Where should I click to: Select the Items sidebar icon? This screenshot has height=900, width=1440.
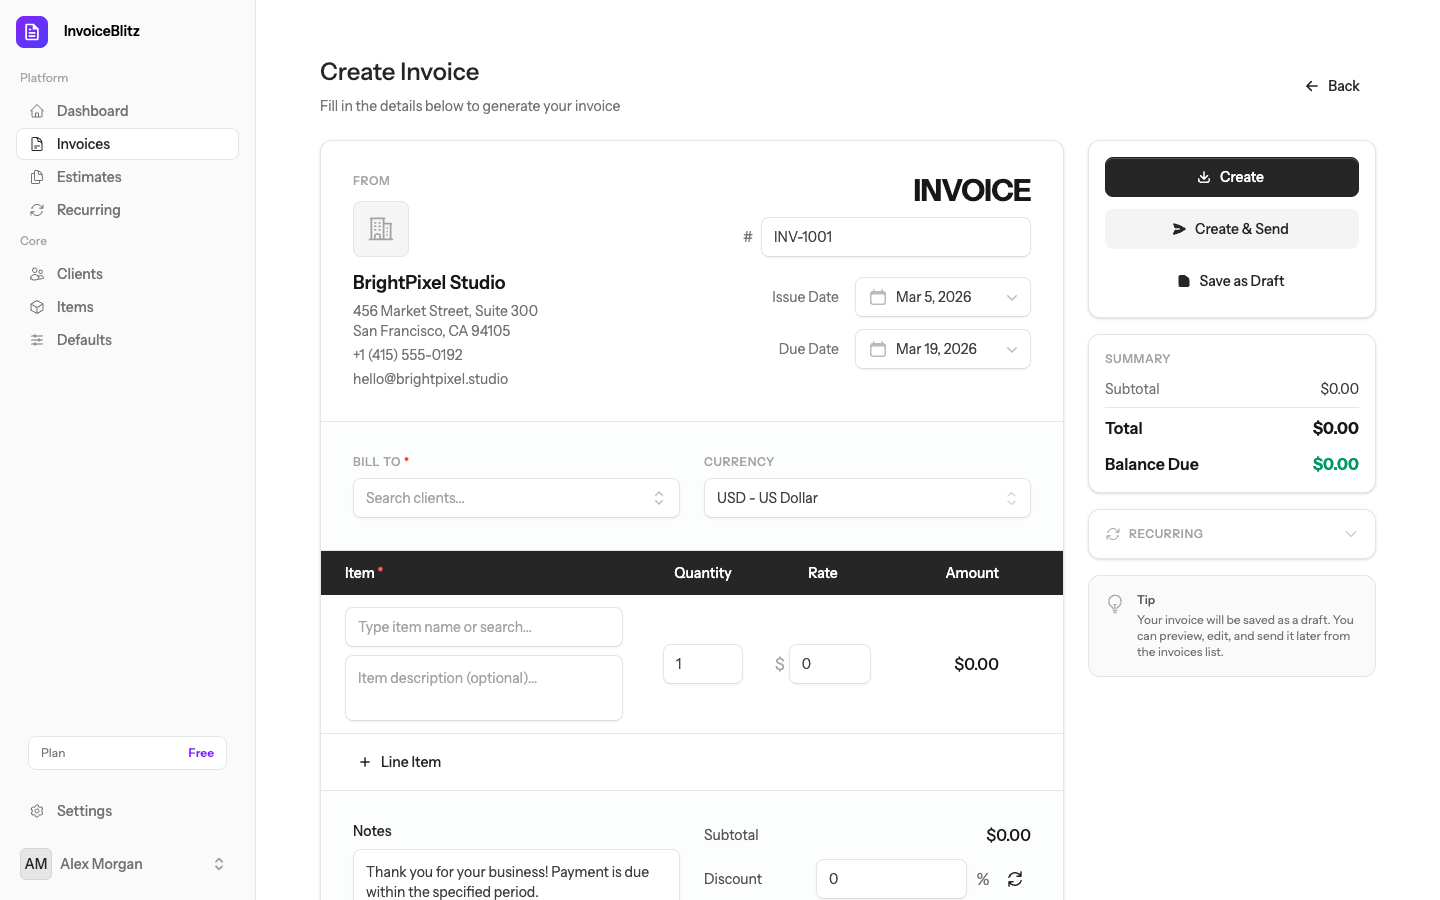pos(37,306)
